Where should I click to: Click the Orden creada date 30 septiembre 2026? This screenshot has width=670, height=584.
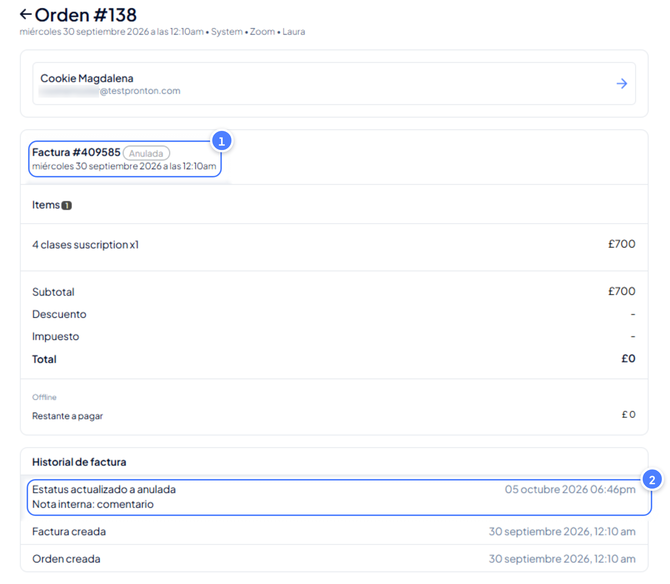[562, 559]
